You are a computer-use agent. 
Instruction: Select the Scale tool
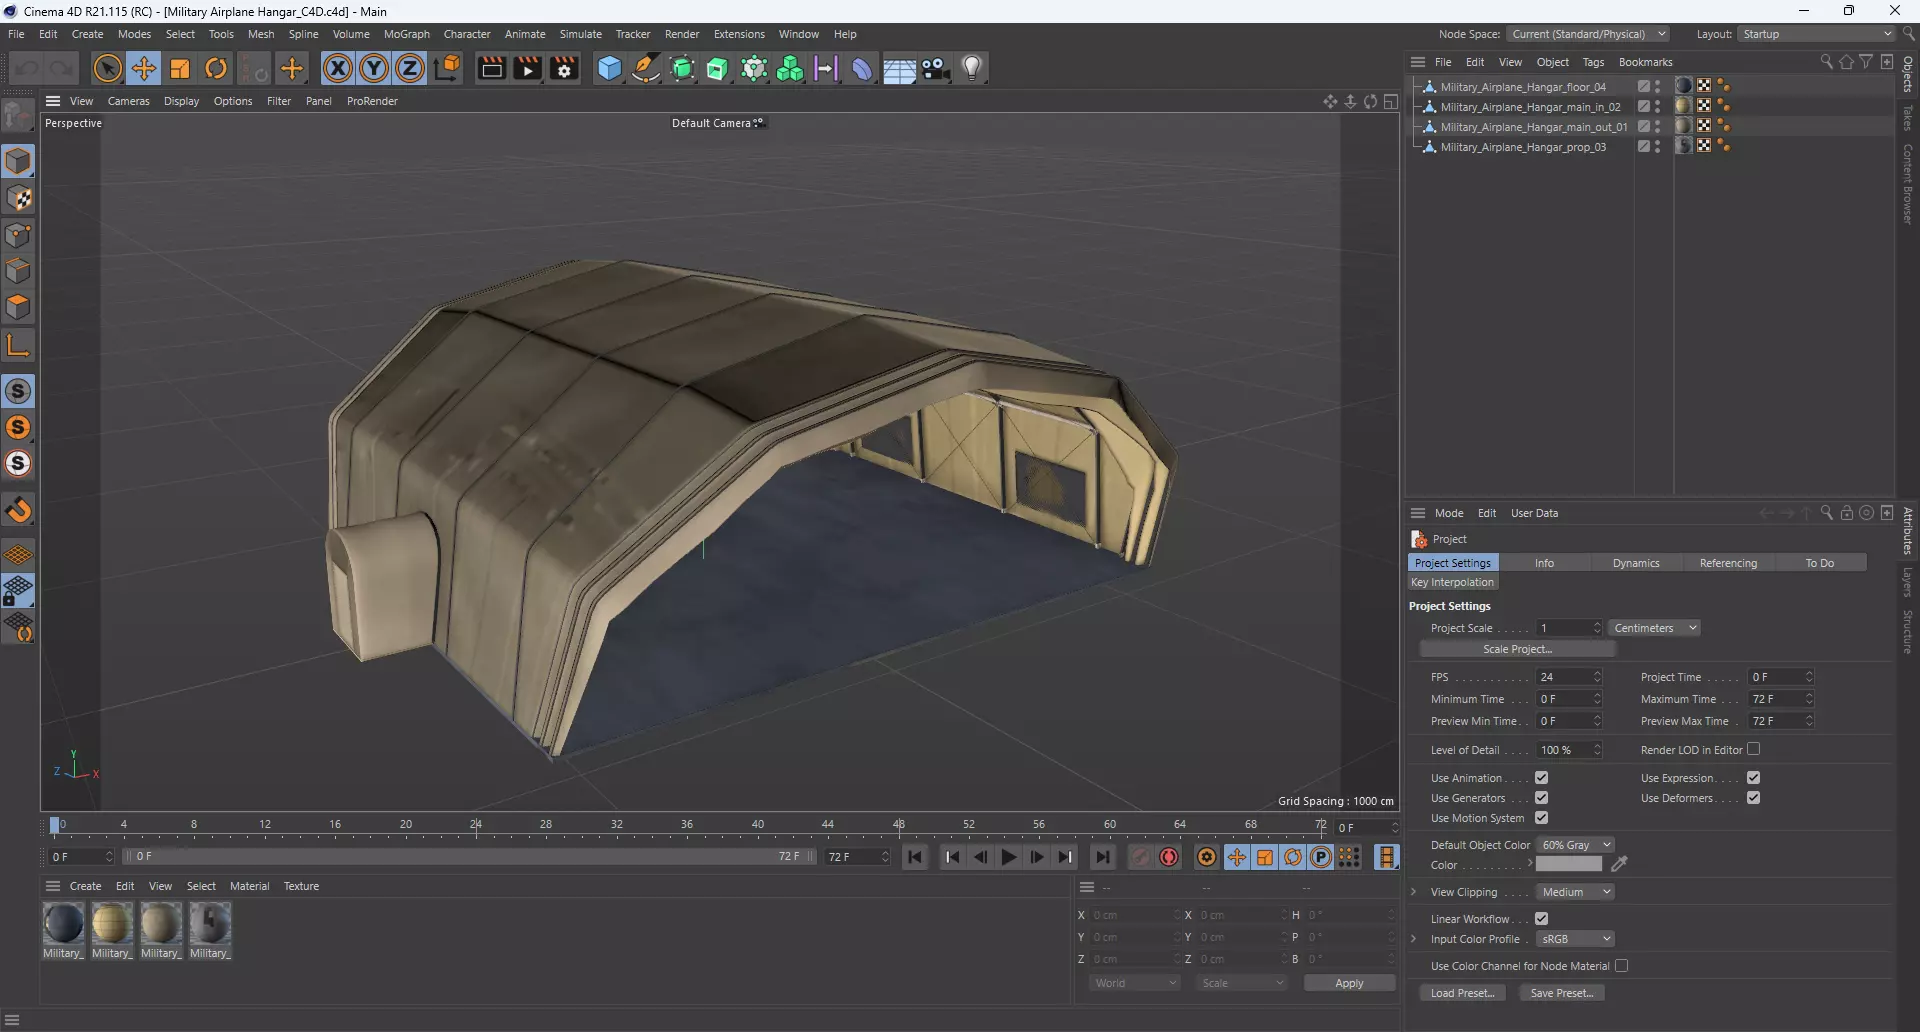coord(180,68)
